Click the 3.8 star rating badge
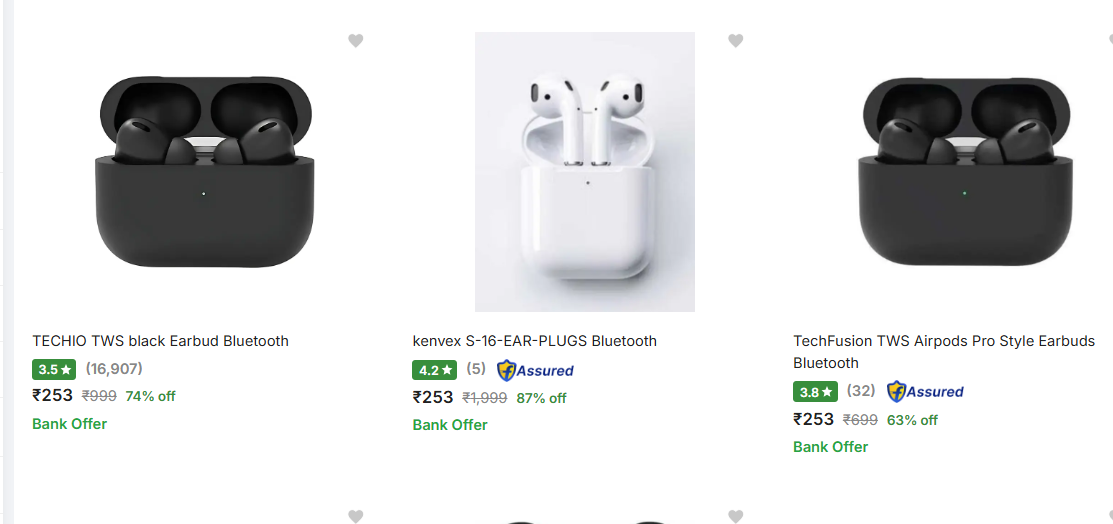This screenshot has height=524, width=1113. click(815, 392)
